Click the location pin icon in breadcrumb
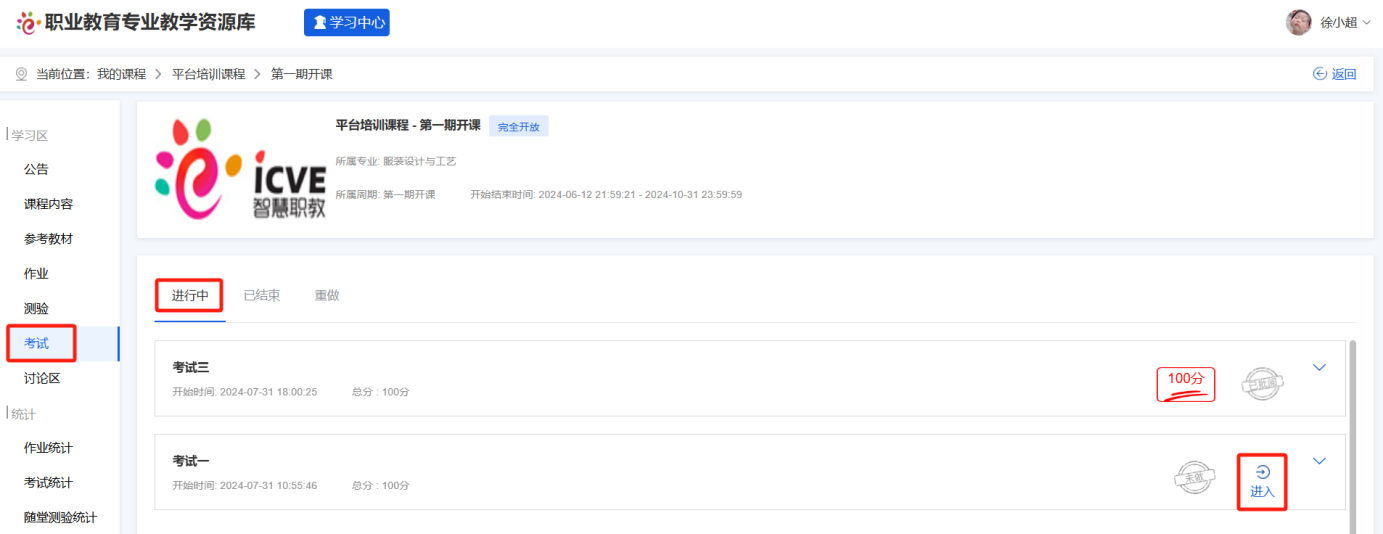Image resolution: width=1383 pixels, height=534 pixels. tap(21, 74)
